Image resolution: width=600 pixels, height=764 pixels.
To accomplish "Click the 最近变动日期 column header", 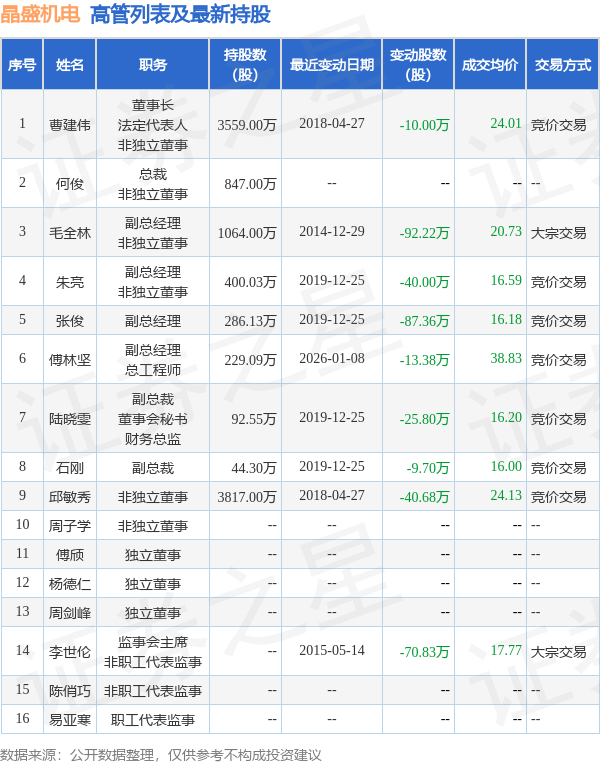I will tap(331, 65).
